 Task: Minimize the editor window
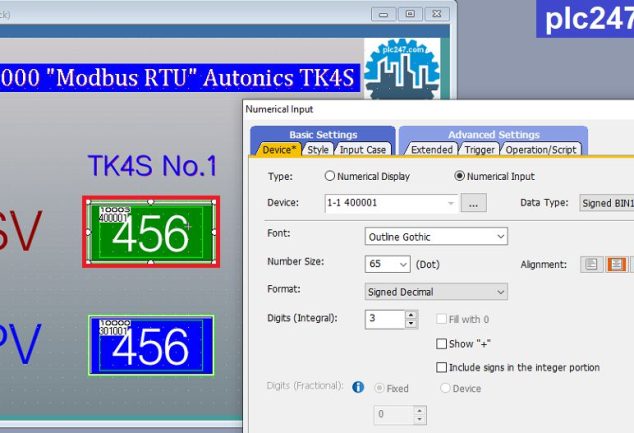(x=384, y=14)
